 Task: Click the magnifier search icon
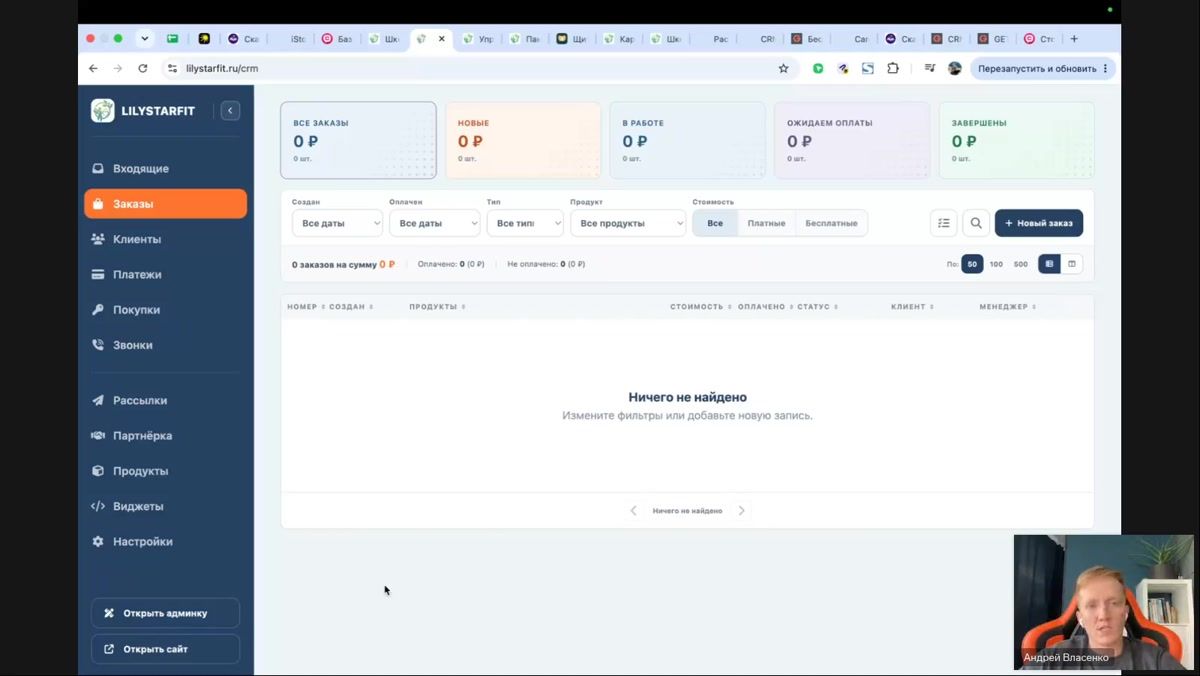pyautogui.click(x=976, y=223)
